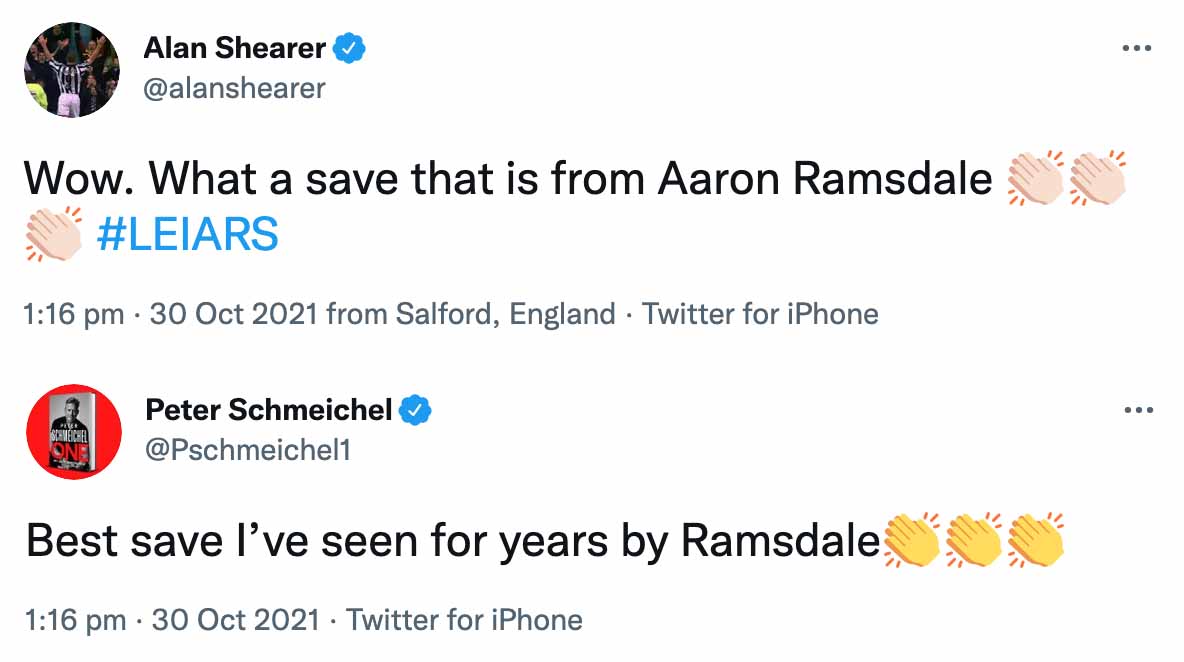
Task: Open the more options menu on Alan Shearer's tweet
Action: click(x=1139, y=47)
